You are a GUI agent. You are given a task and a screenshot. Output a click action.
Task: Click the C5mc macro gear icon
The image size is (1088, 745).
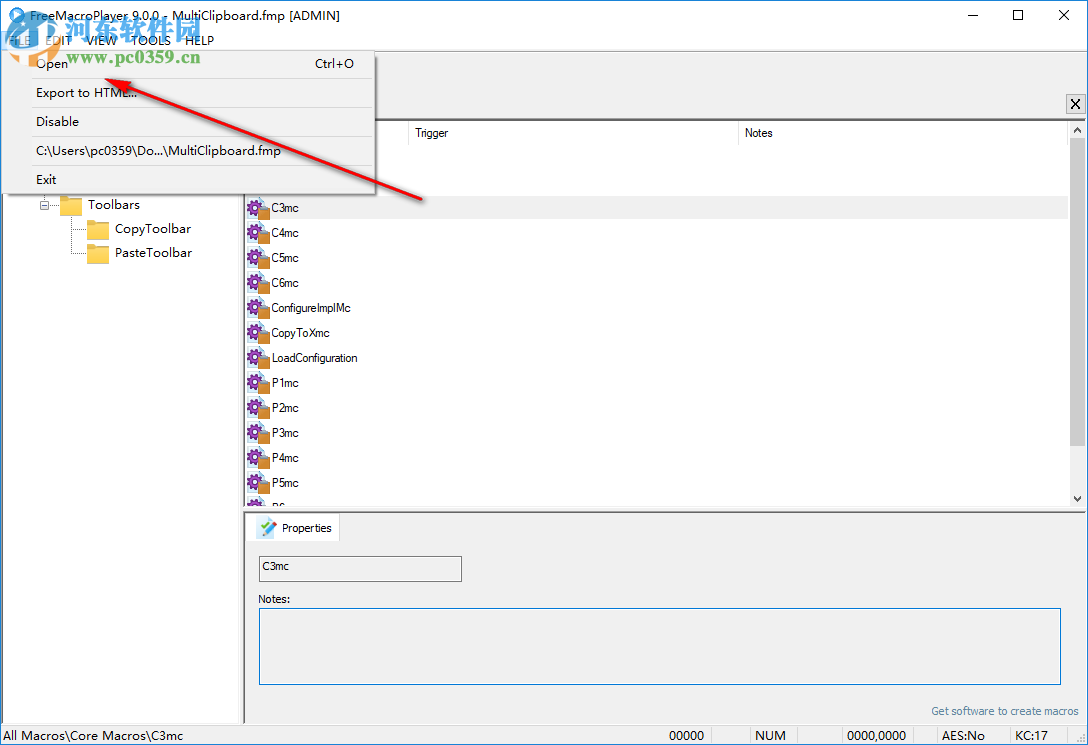tap(258, 258)
